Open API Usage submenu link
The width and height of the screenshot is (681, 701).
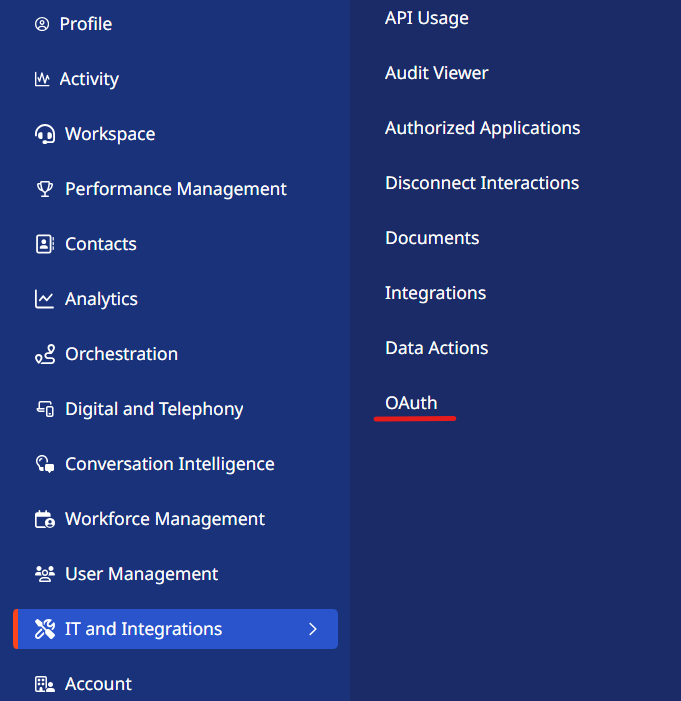click(427, 18)
